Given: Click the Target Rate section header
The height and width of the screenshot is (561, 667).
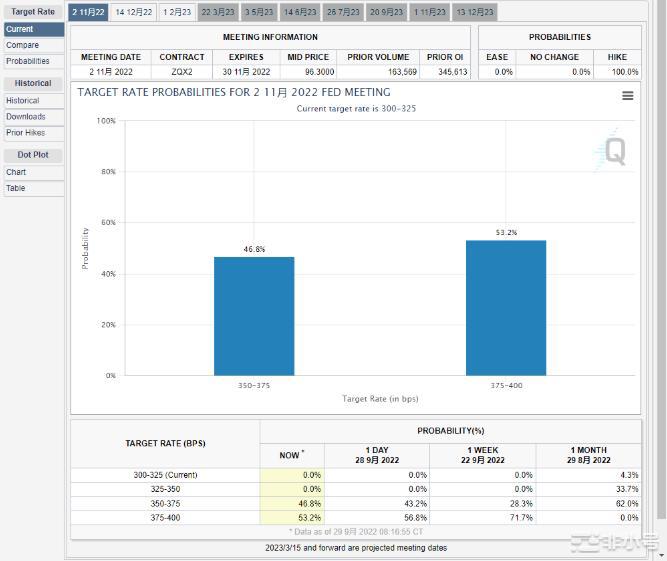Looking at the screenshot, I should (x=33, y=12).
